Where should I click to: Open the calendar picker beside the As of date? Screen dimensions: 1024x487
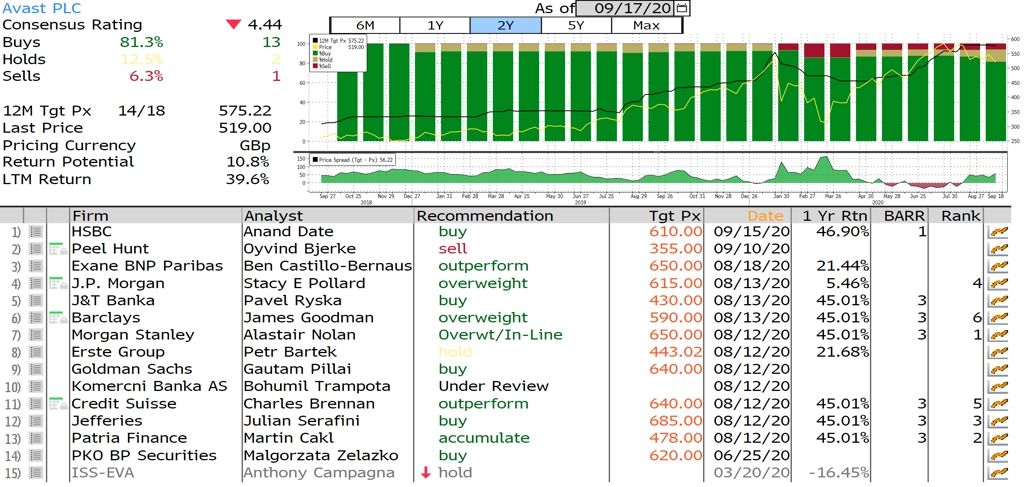tap(682, 8)
